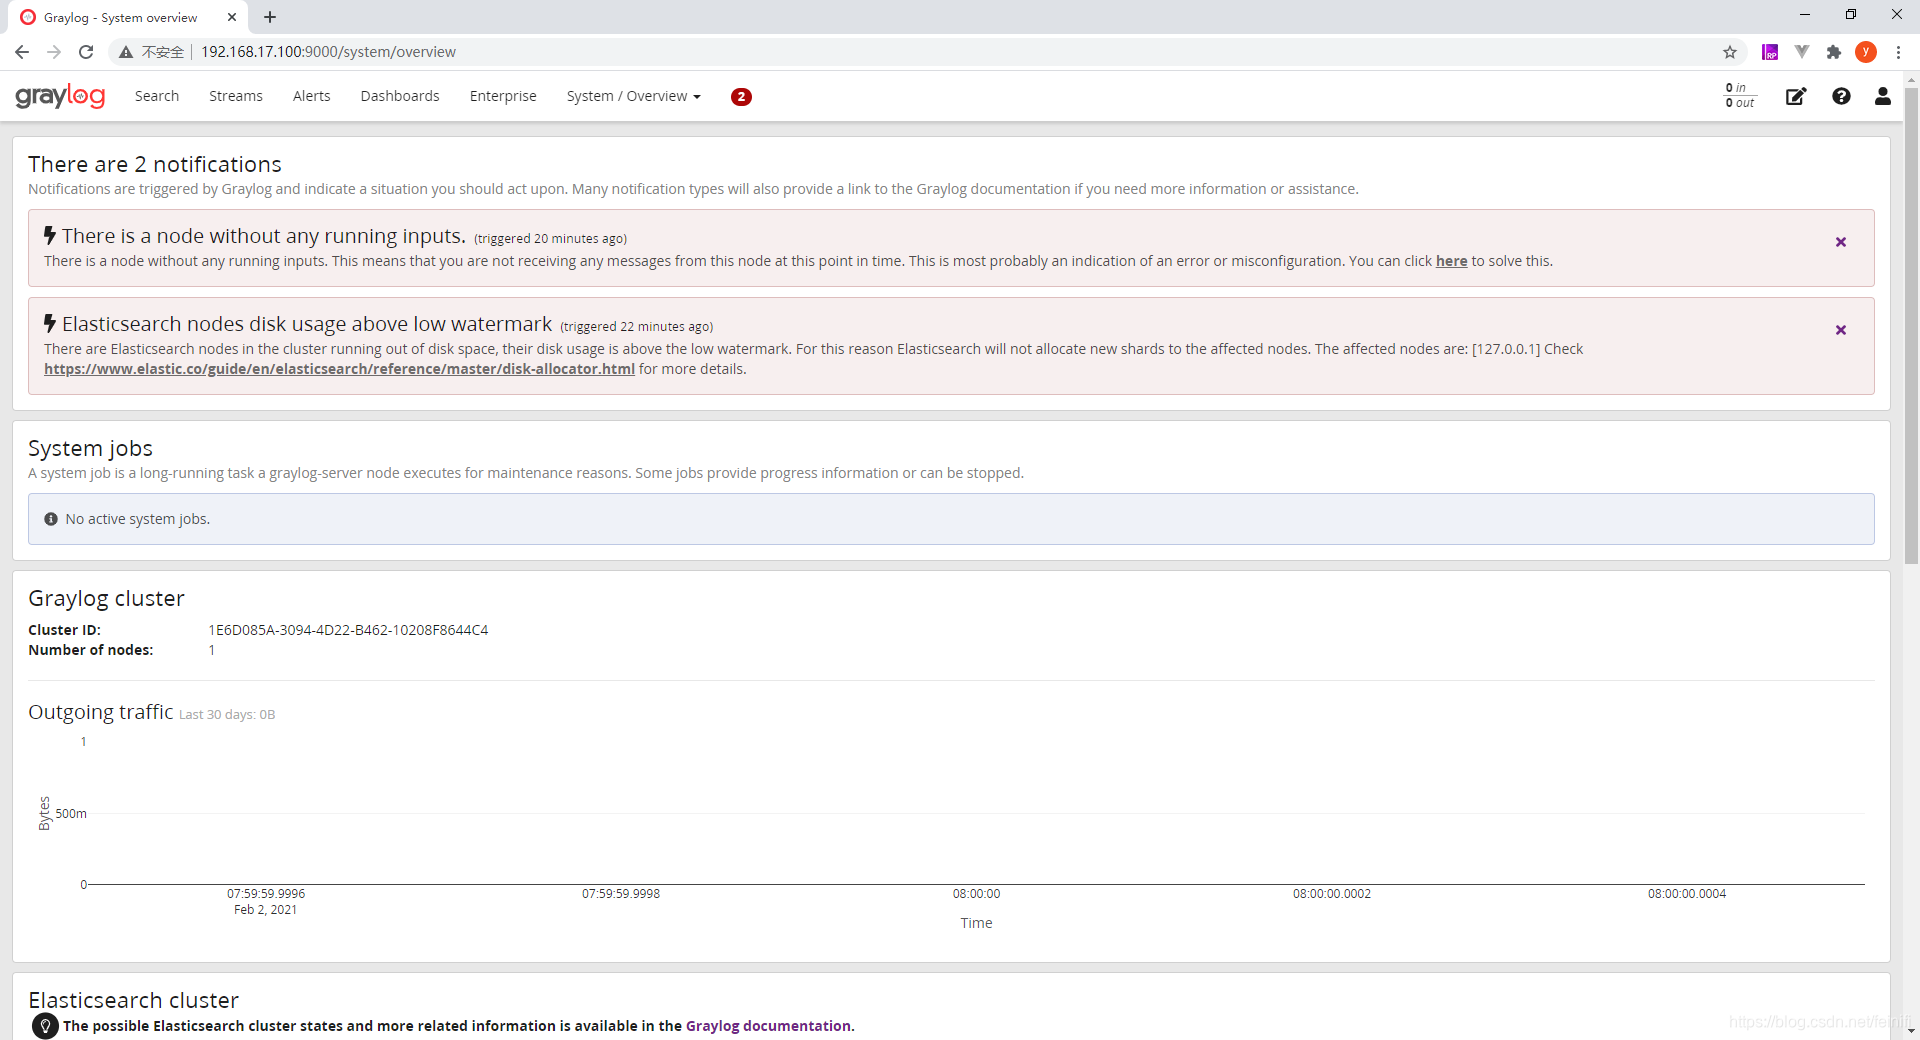Click the lightbulb hint icon in Elasticsearch cluster
This screenshot has height=1040, width=1920.
click(x=45, y=1026)
